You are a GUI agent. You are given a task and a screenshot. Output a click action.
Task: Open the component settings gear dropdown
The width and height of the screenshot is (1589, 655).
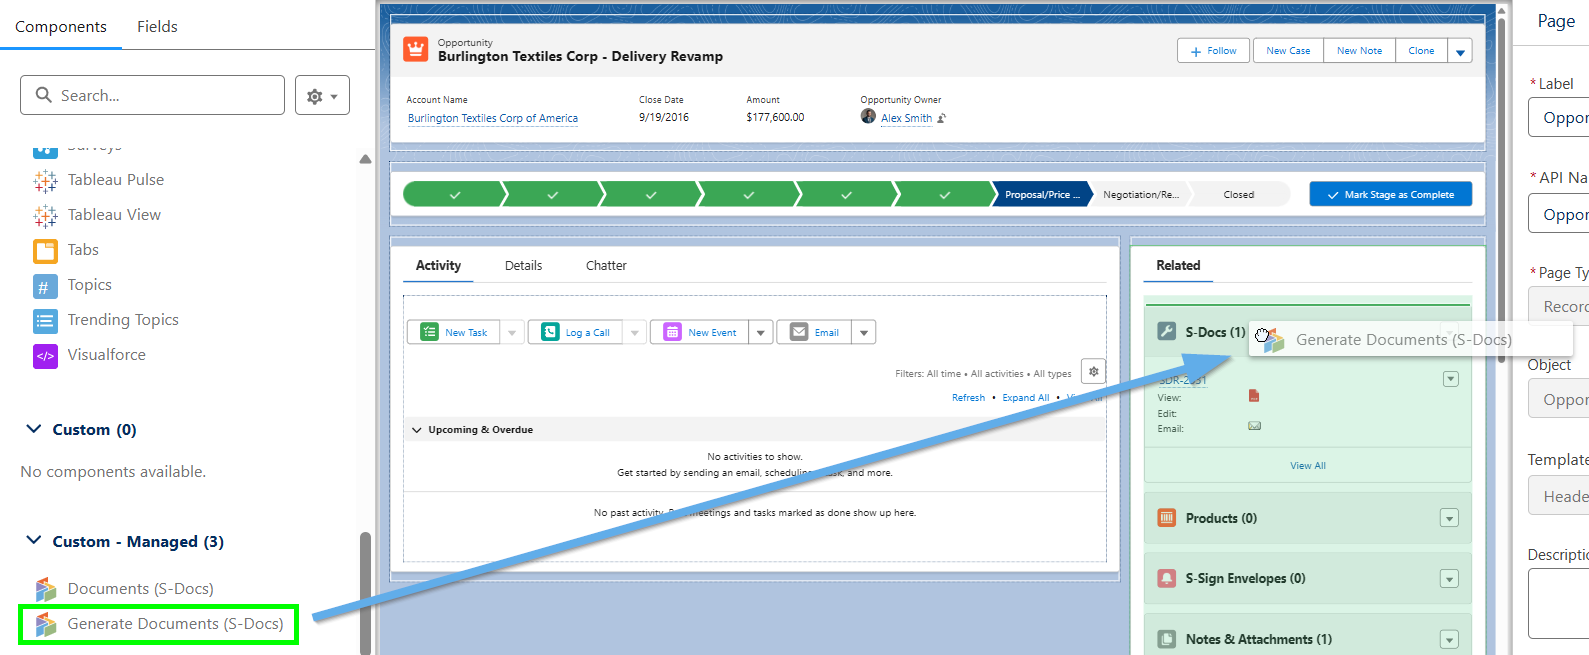(322, 96)
